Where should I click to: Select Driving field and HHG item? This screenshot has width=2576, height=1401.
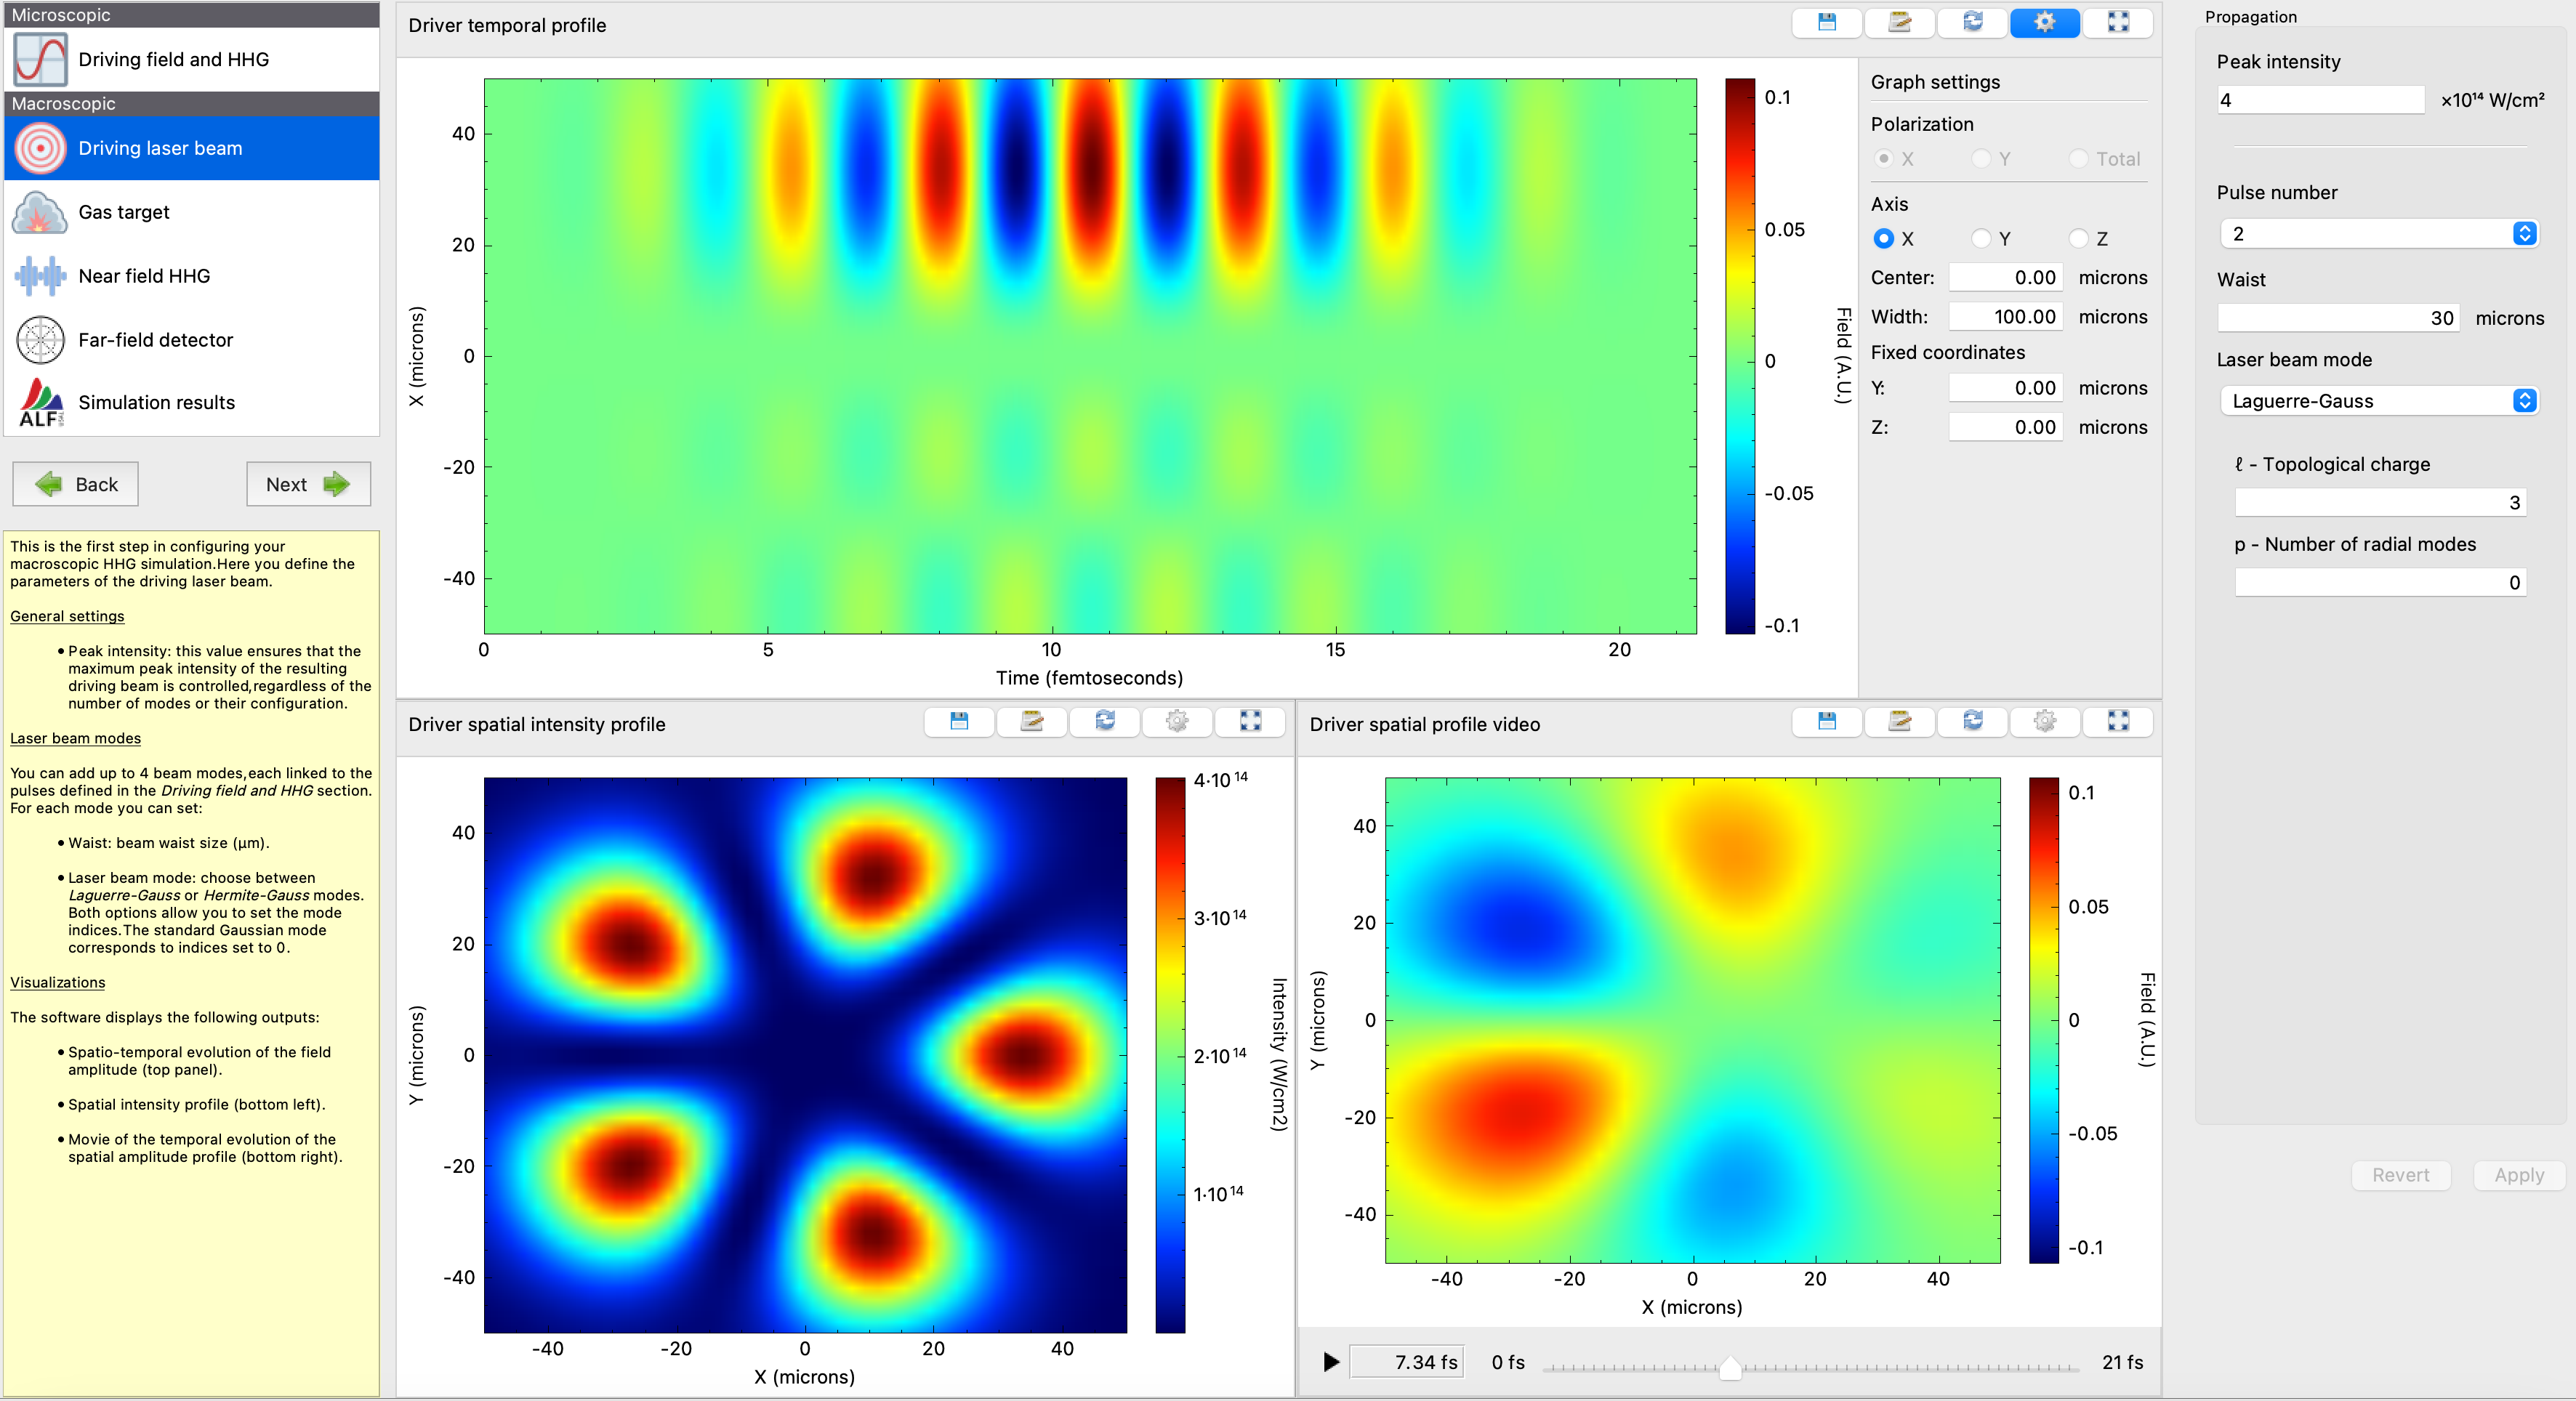173,59
